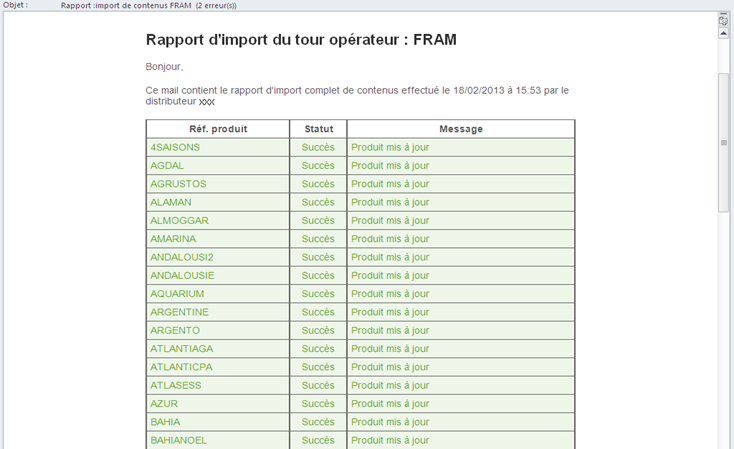The image size is (734, 449).
Task: Click the report title mentioning FRAM
Action: click(301, 40)
